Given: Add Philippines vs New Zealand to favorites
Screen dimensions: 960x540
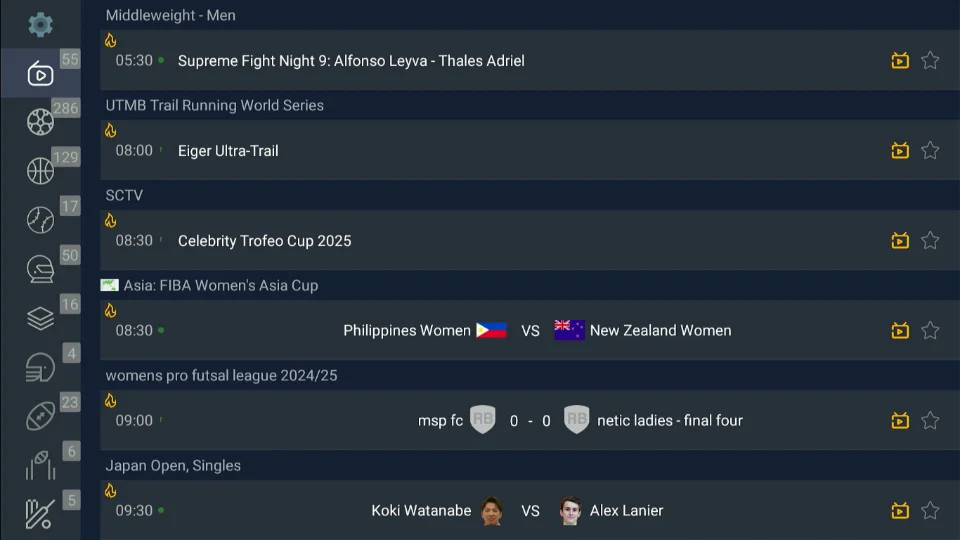Looking at the screenshot, I should 930,331.
